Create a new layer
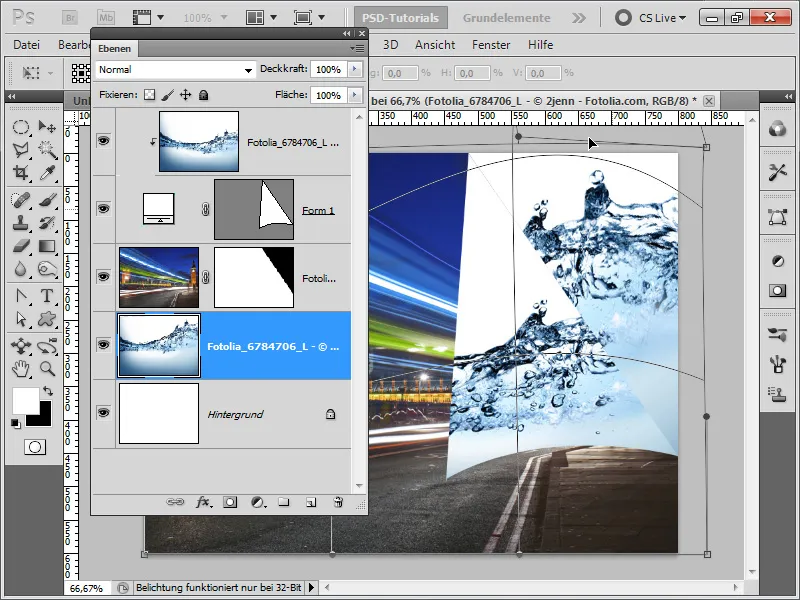 [x=311, y=503]
